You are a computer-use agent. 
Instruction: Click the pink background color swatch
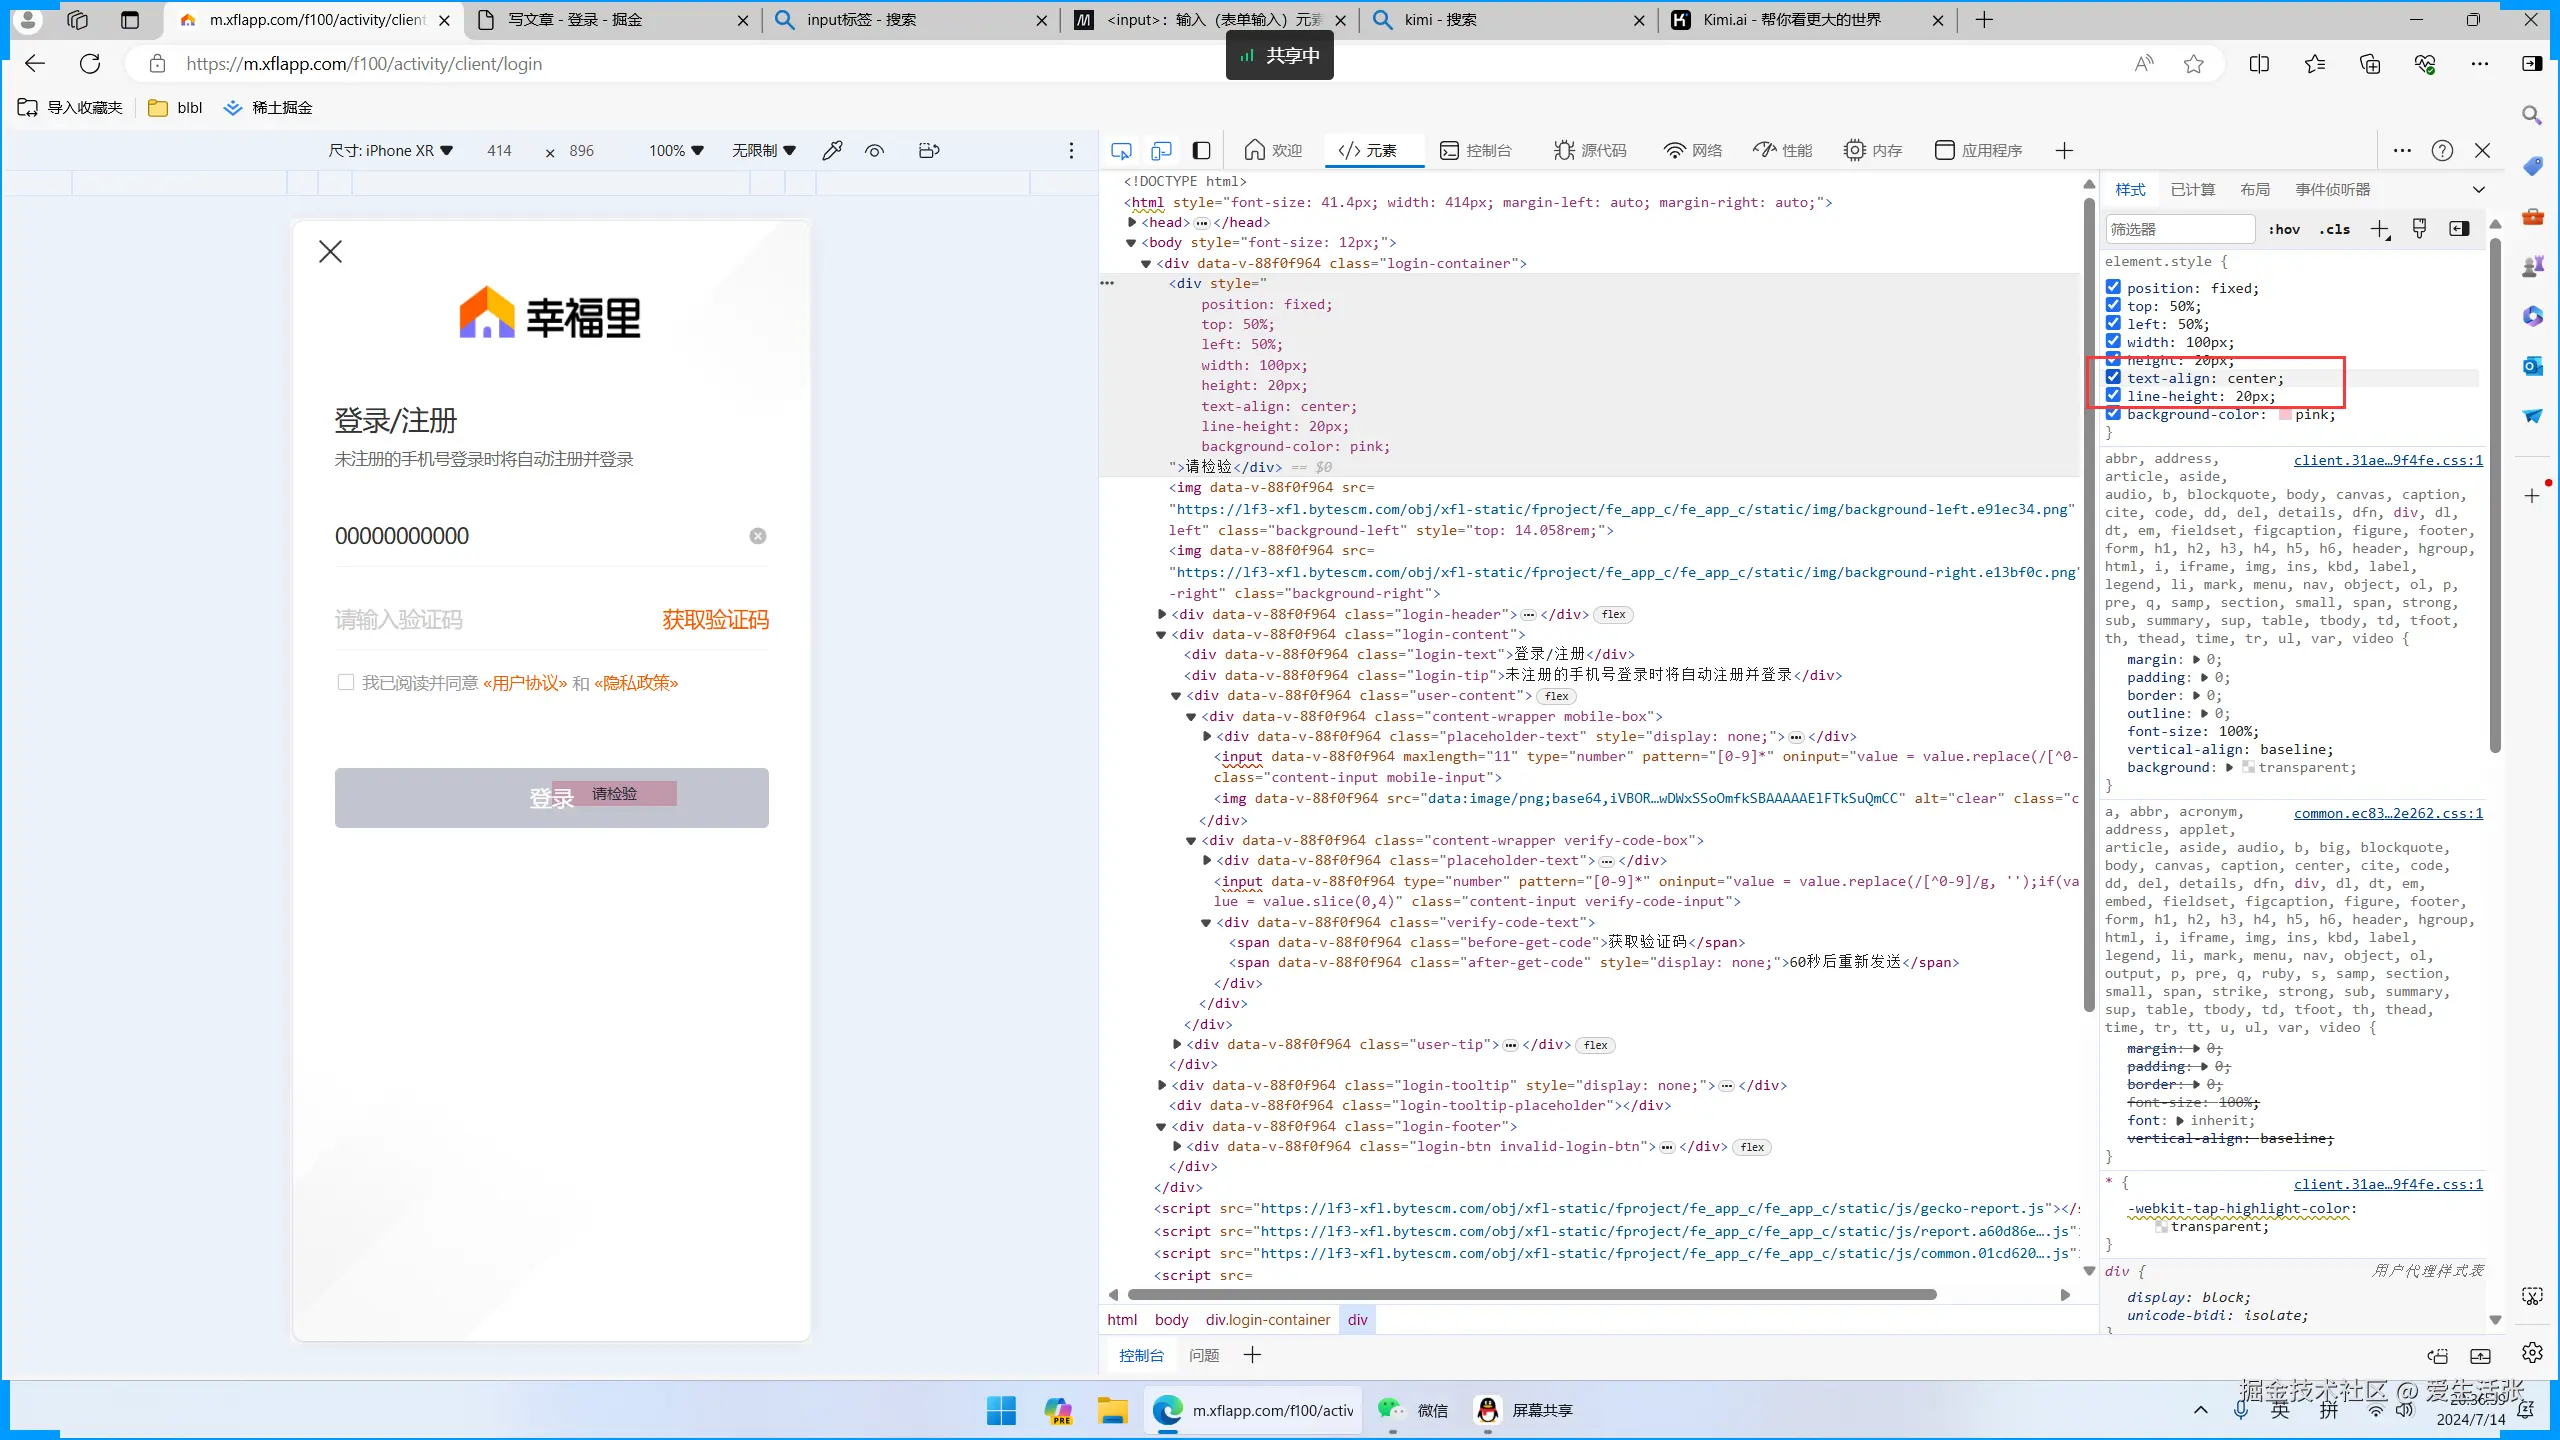click(2285, 414)
